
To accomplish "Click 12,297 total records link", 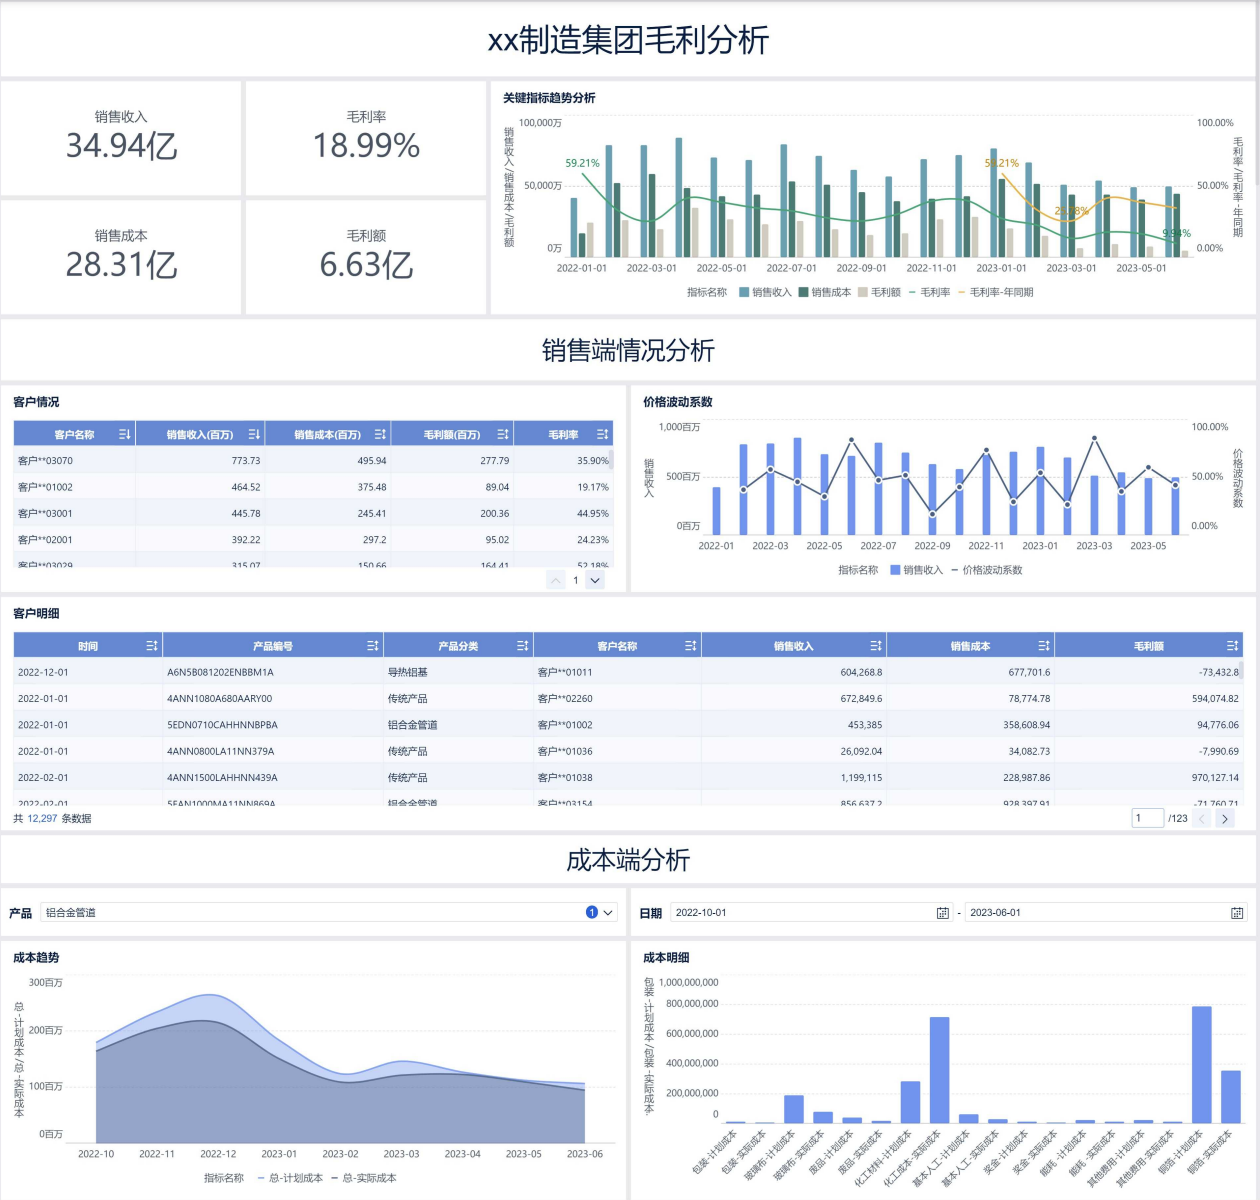I will [42, 818].
